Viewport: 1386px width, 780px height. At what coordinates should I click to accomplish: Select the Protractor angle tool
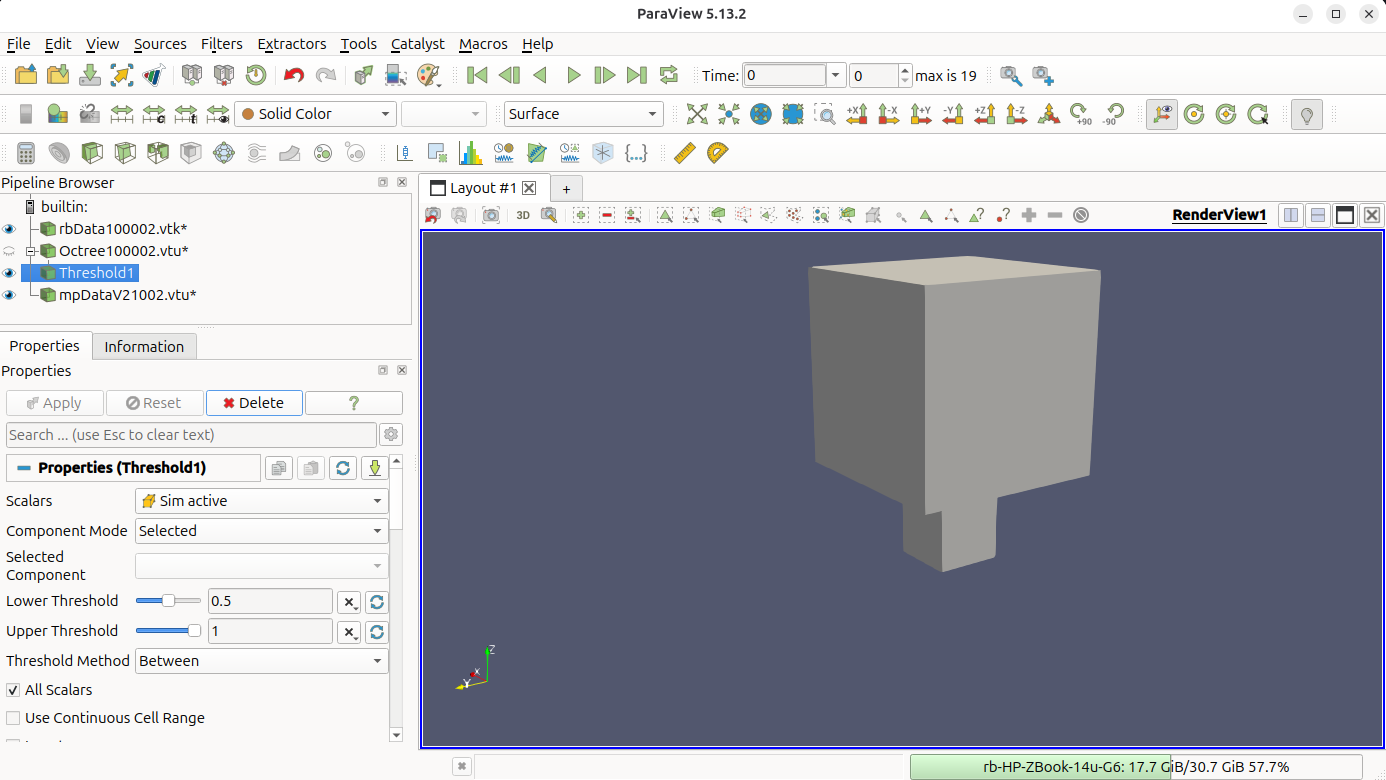click(717, 153)
